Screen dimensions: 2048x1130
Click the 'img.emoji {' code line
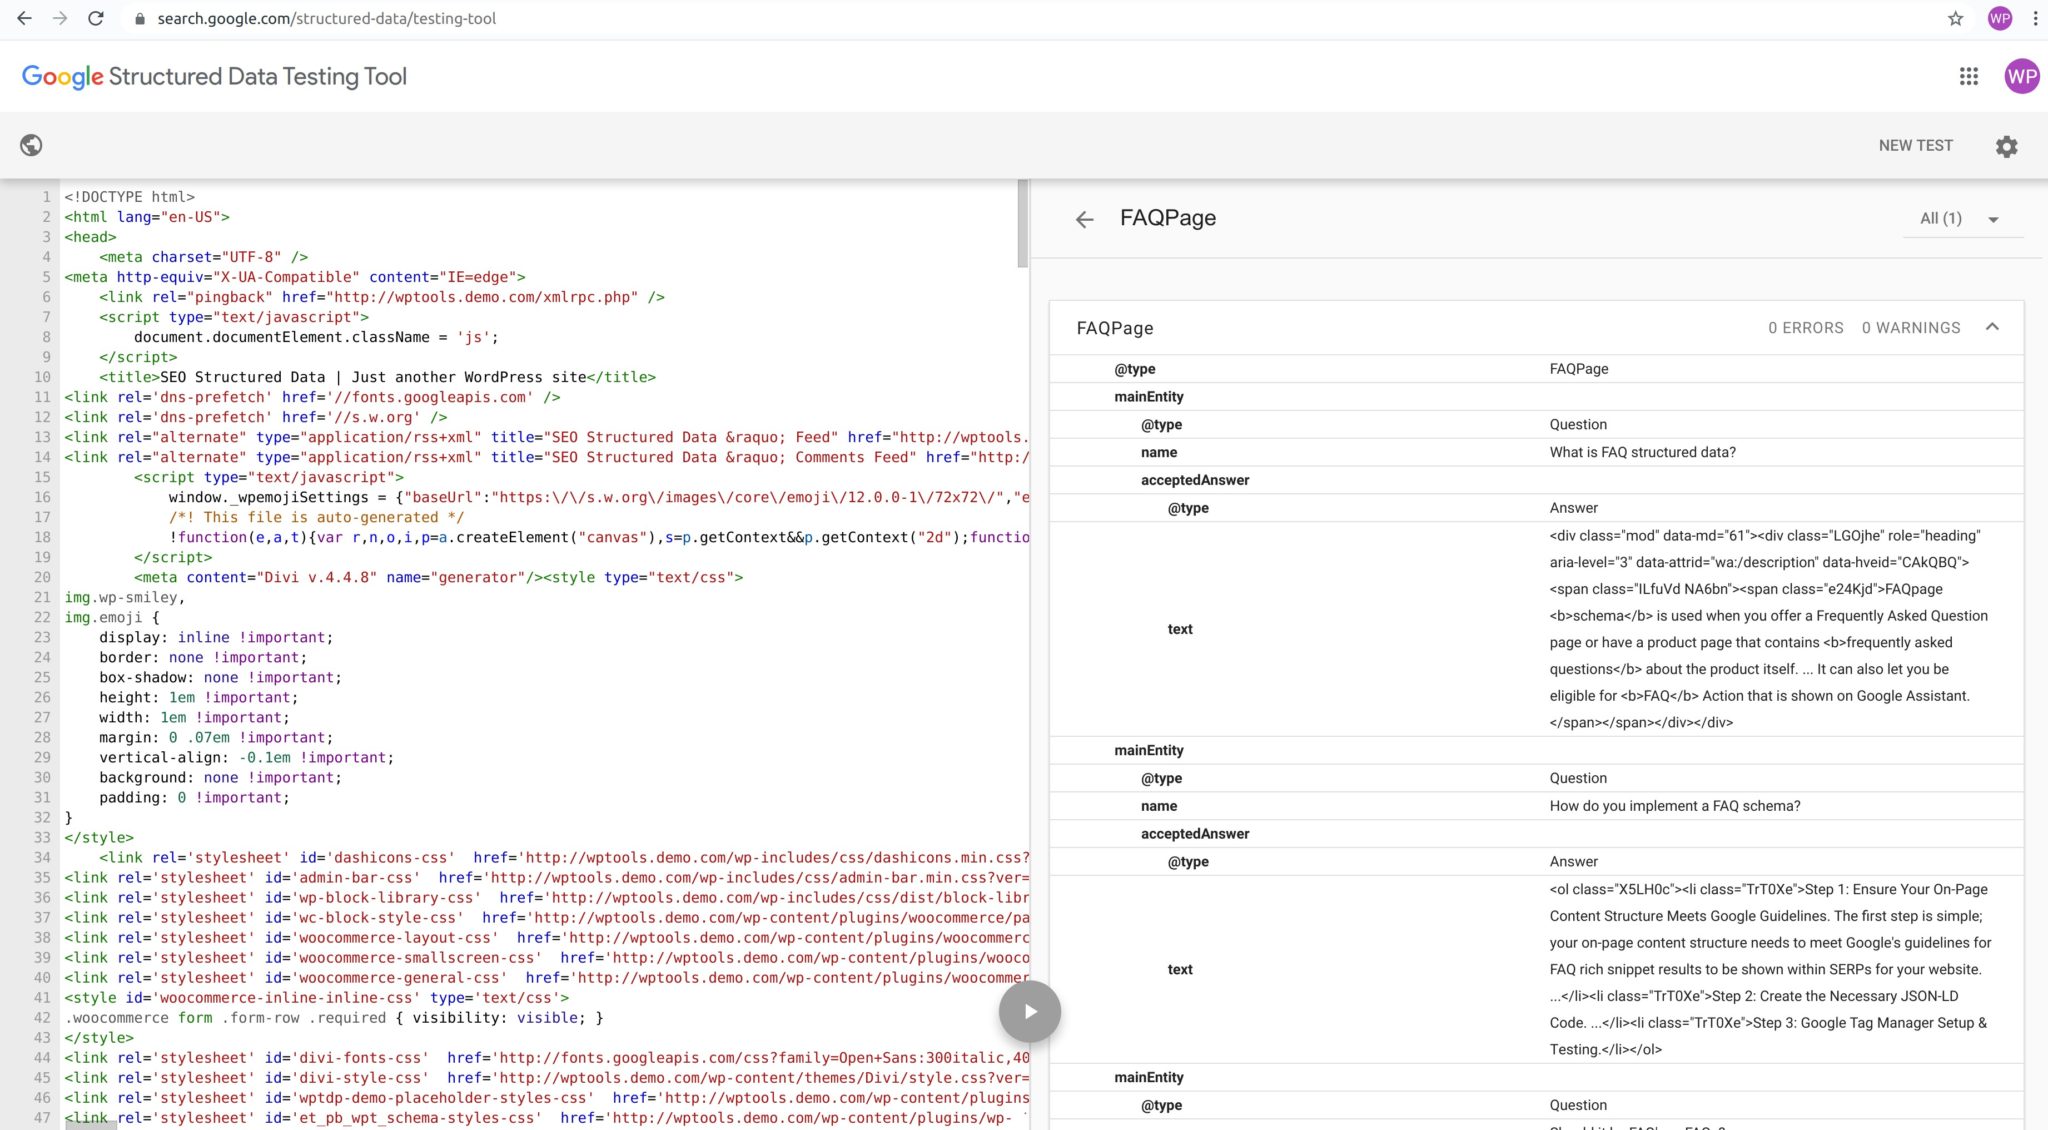112,617
